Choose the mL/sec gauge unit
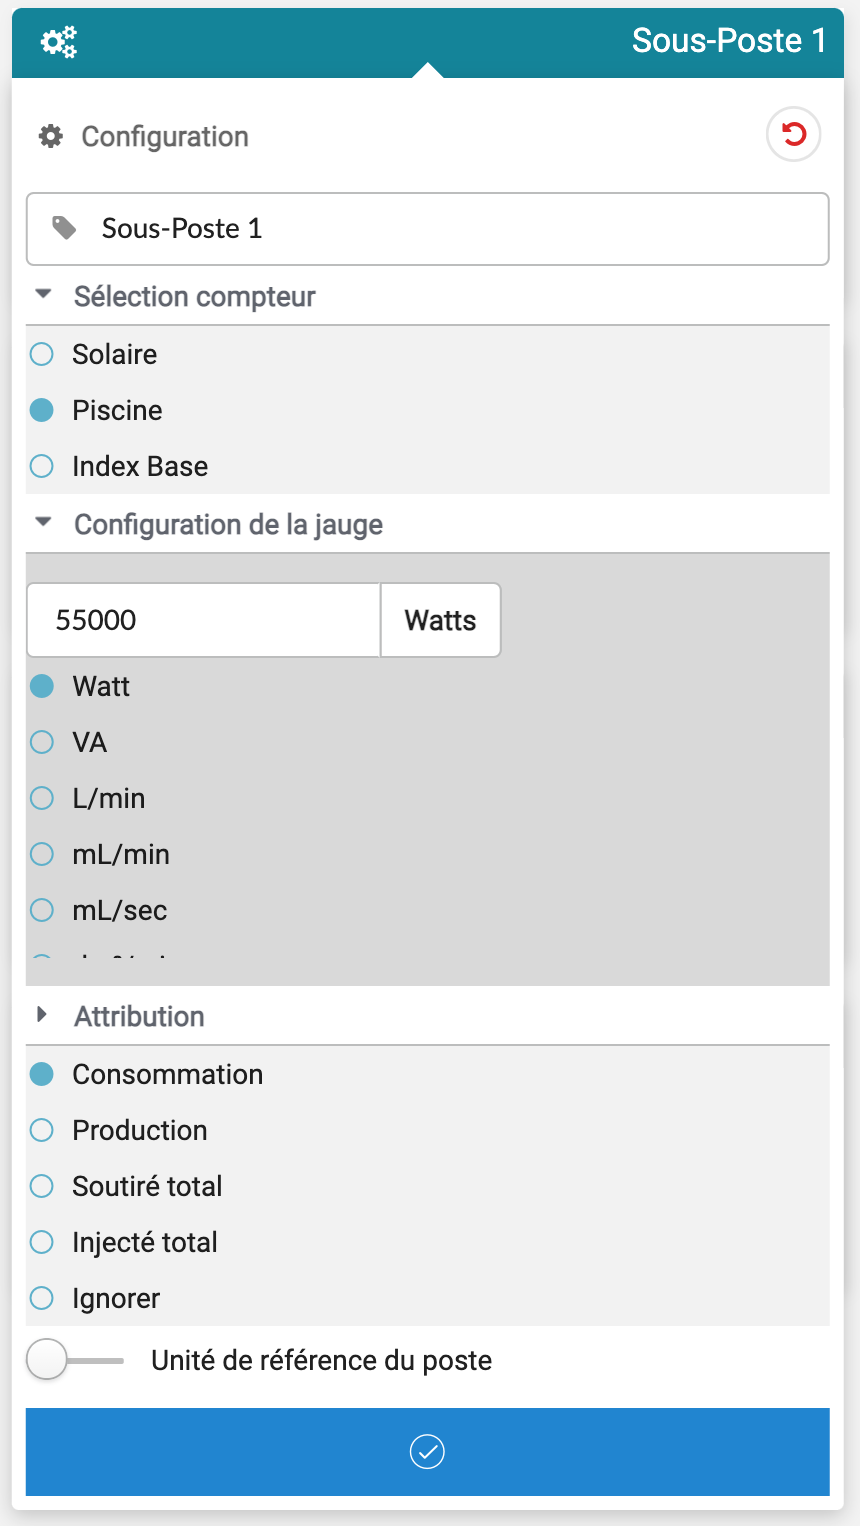The image size is (860, 1526). (x=42, y=910)
